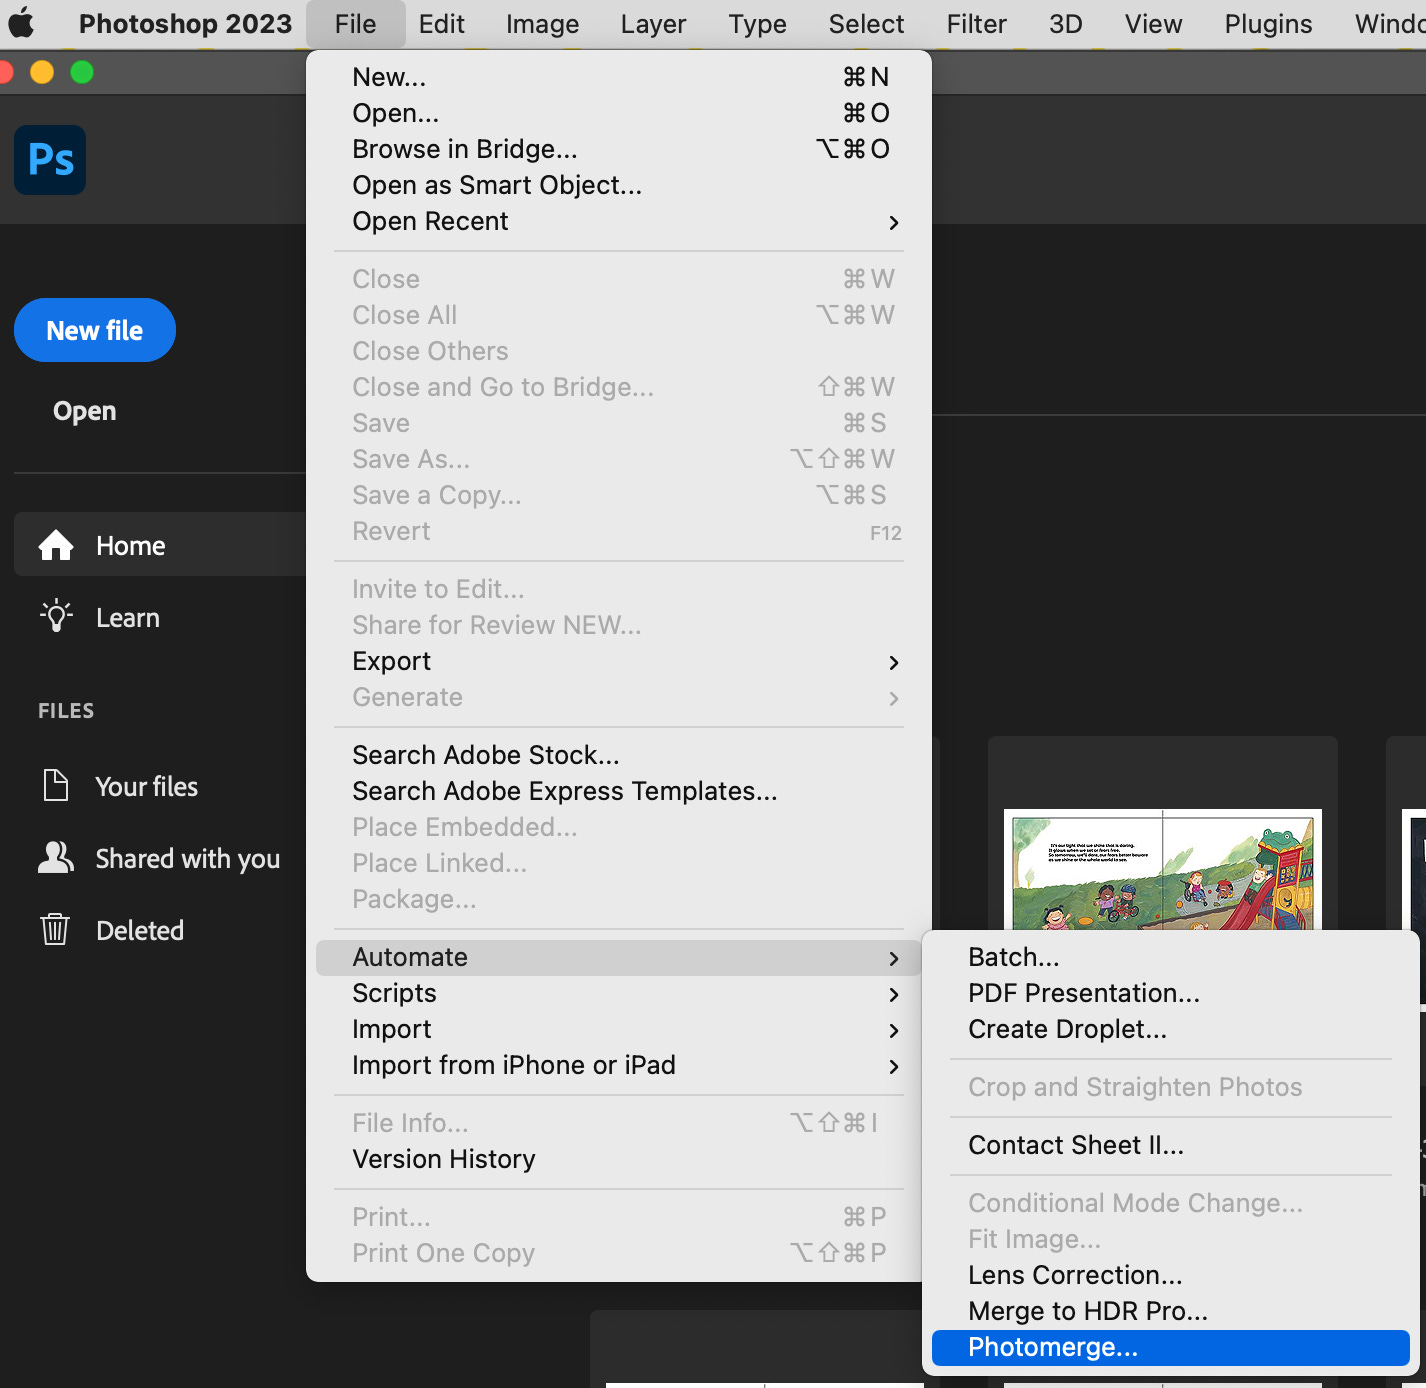
Task: Choose Lens Correction...
Action: point(1170,1275)
